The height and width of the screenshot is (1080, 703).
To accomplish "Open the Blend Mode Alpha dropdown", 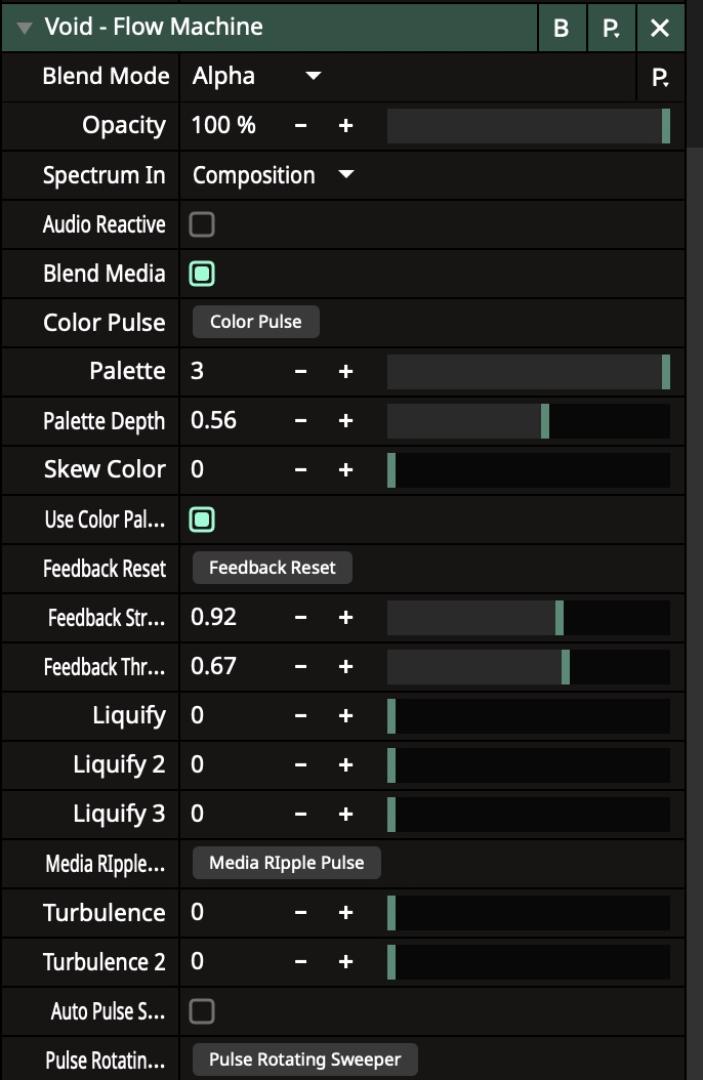I will (x=256, y=77).
